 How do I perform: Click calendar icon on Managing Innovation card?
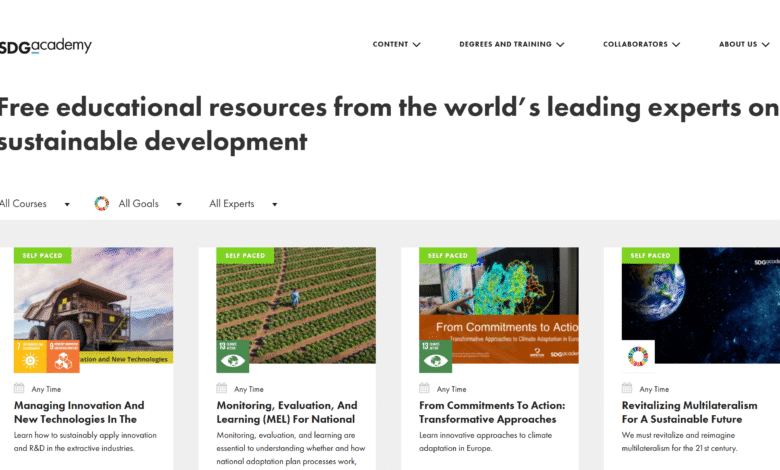click(x=19, y=388)
